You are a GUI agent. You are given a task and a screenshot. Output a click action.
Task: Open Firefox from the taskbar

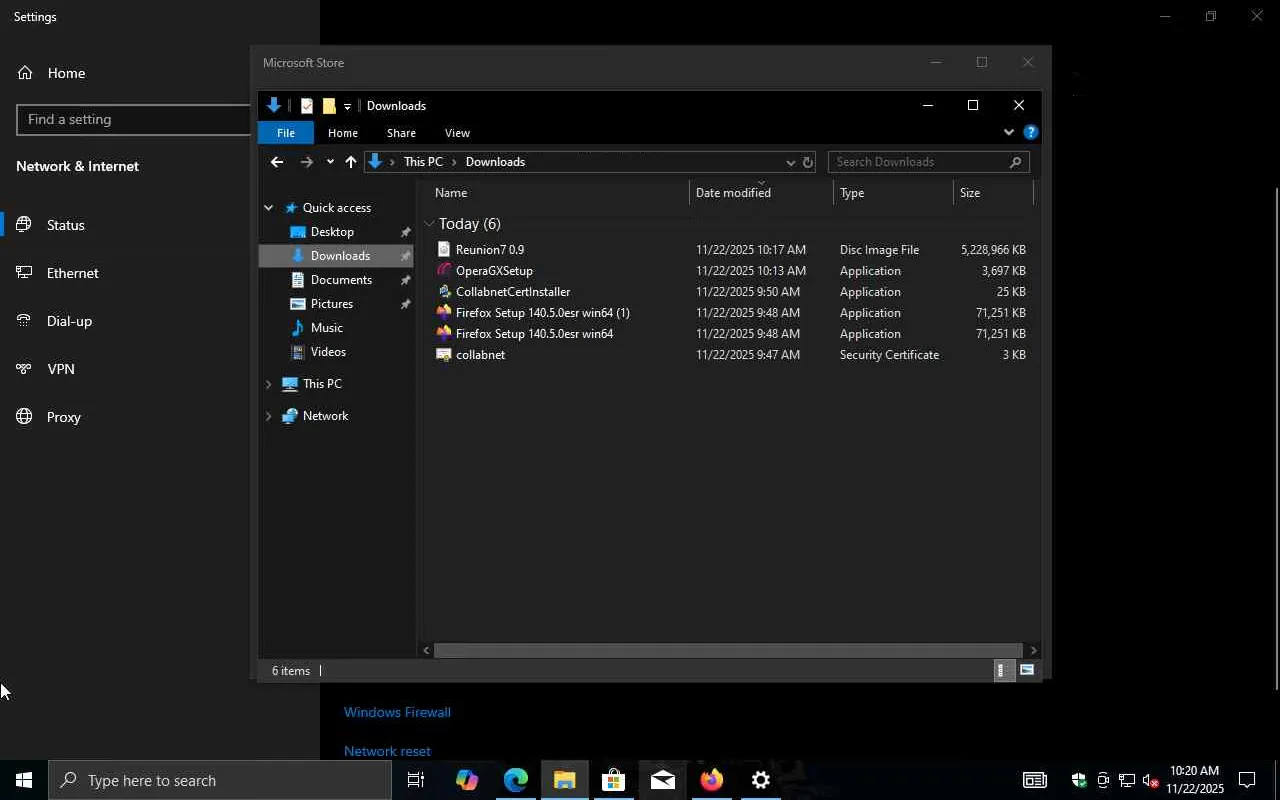[x=711, y=780]
